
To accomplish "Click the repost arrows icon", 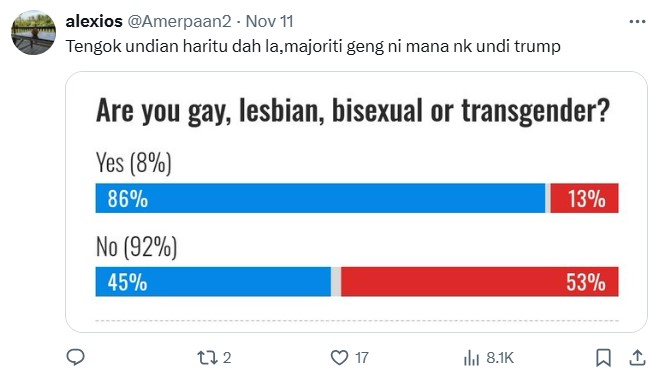I will click(208, 358).
